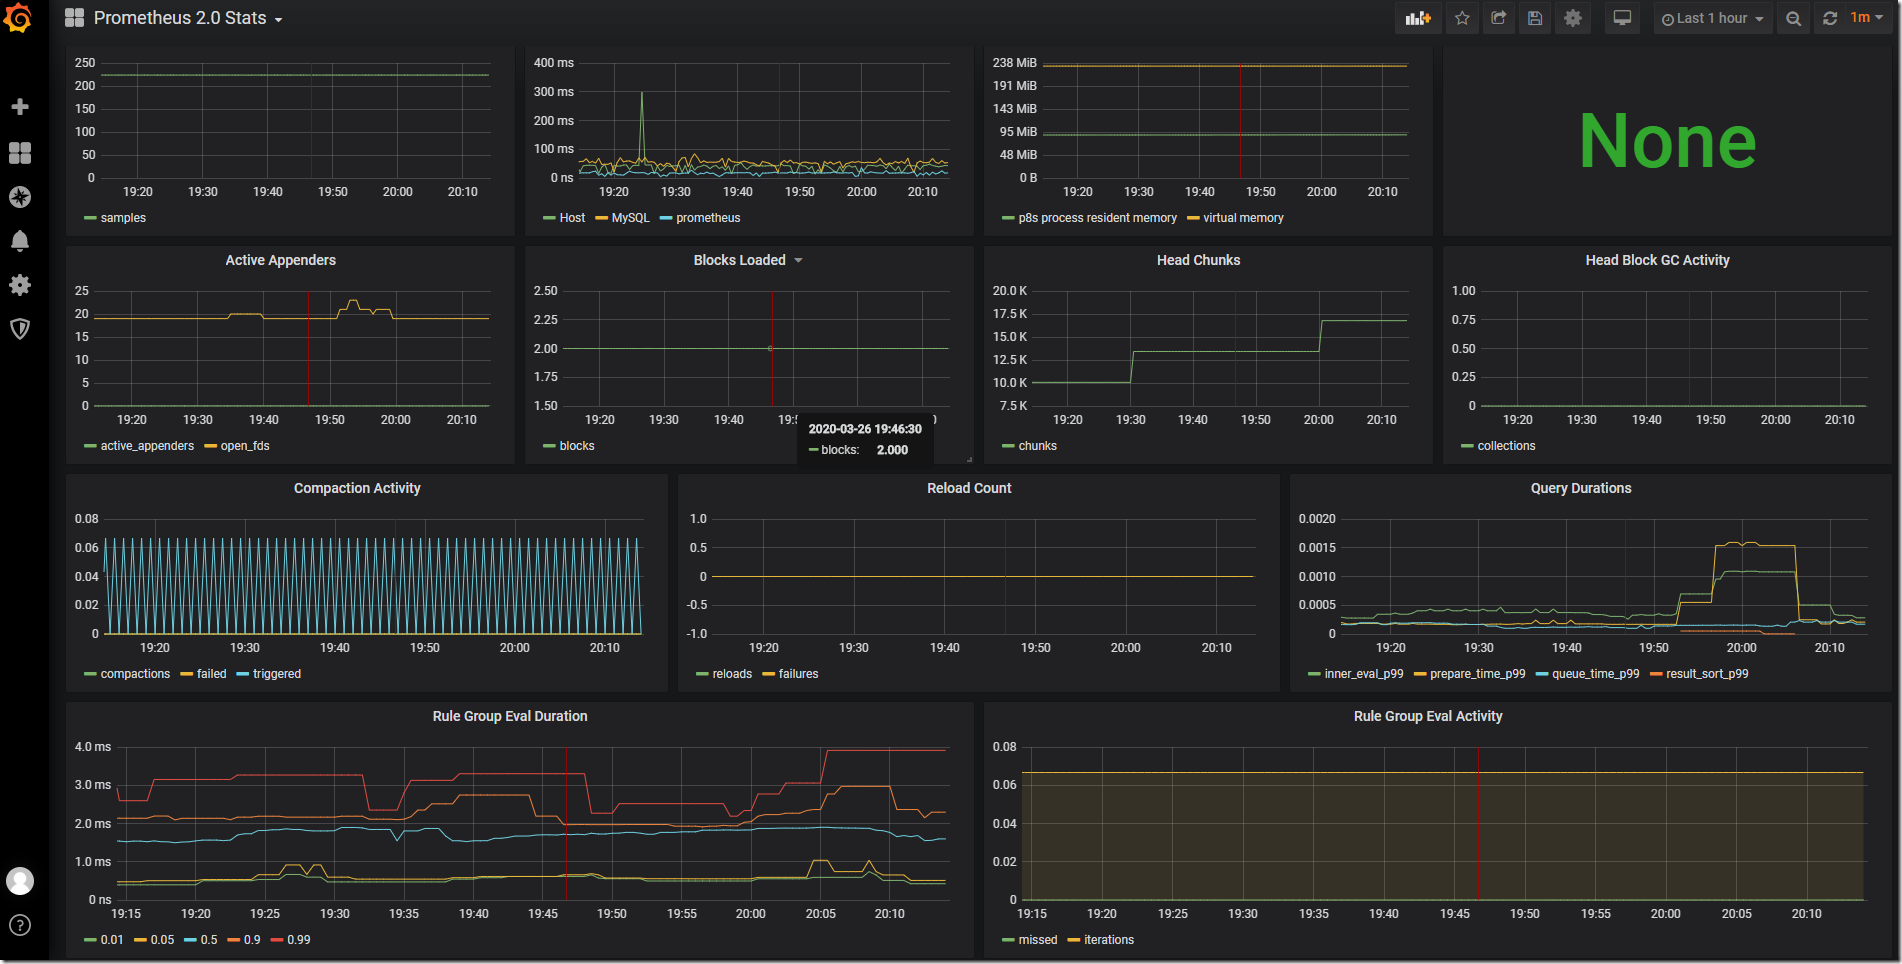Toggle the prepare_time_p99 legend entry

point(1477,674)
